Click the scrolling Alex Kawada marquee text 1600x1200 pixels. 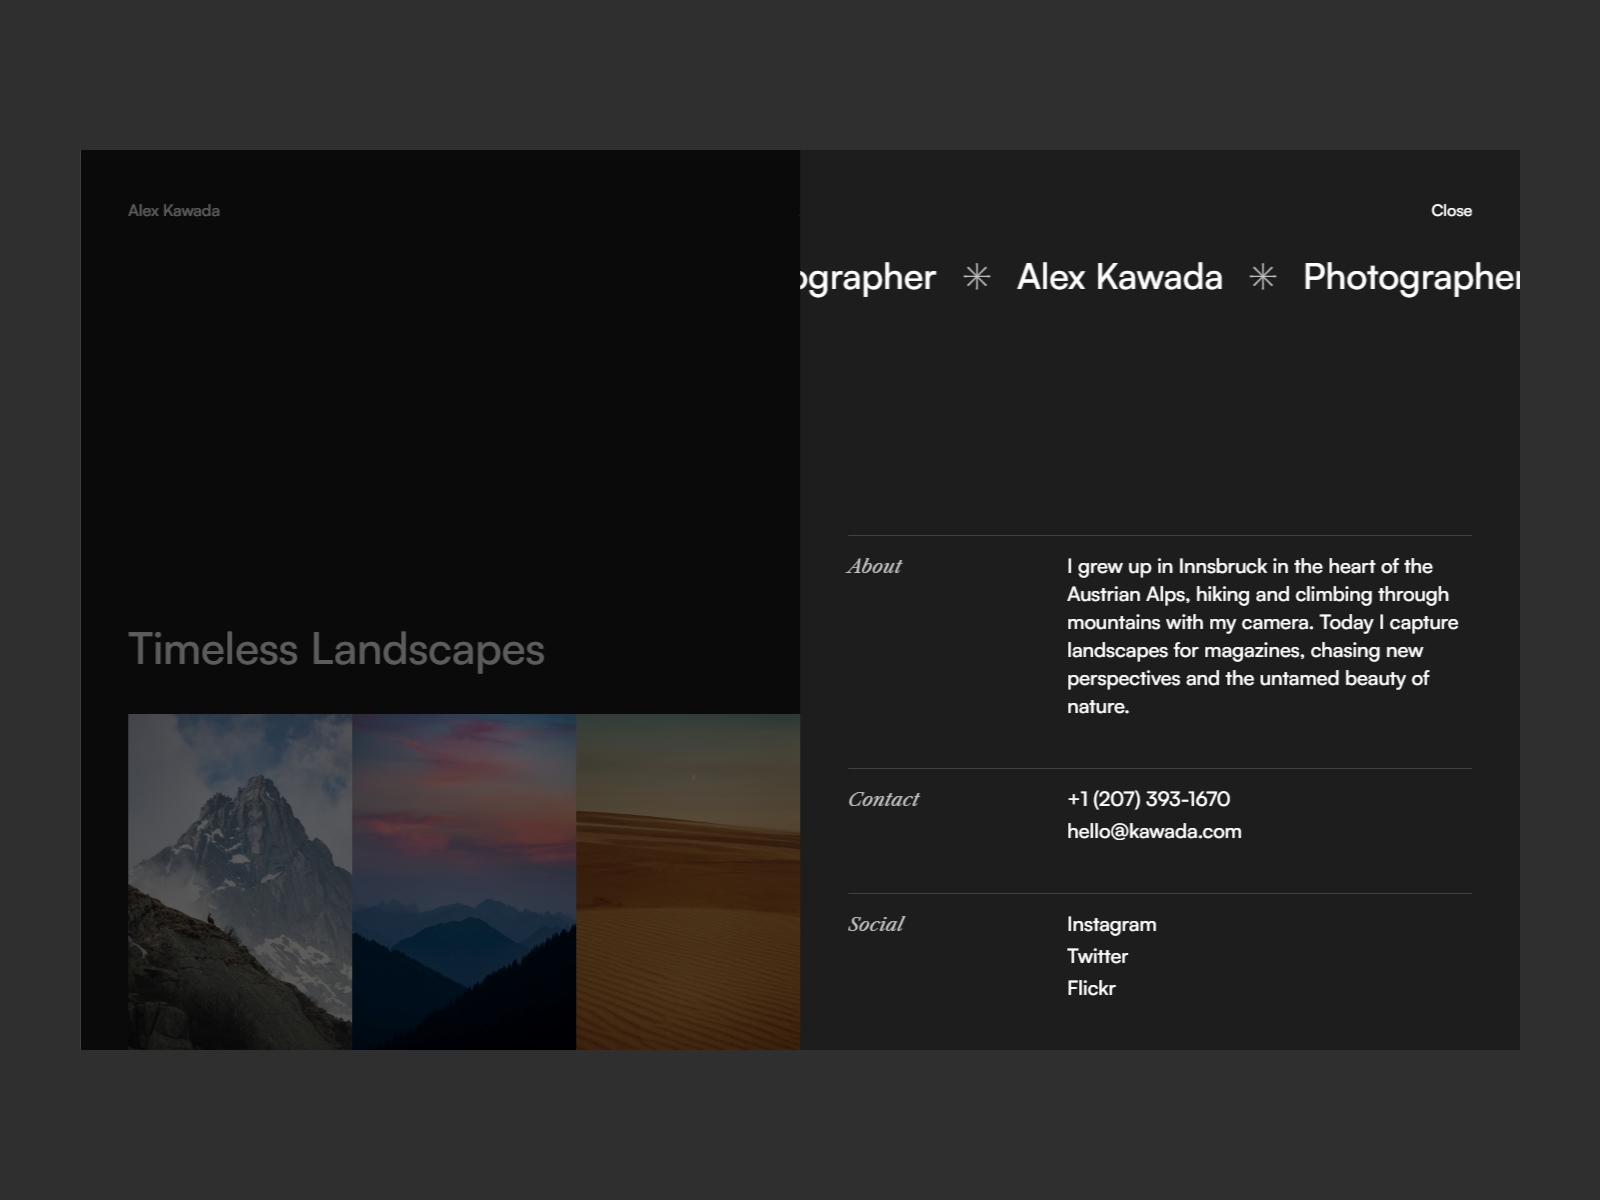(x=1120, y=278)
